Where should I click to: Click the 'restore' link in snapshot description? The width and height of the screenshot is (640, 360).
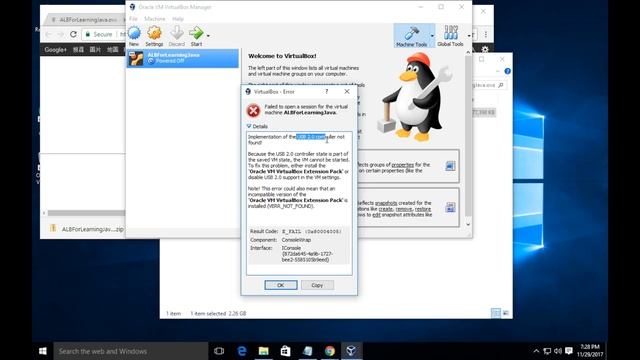[423, 209]
